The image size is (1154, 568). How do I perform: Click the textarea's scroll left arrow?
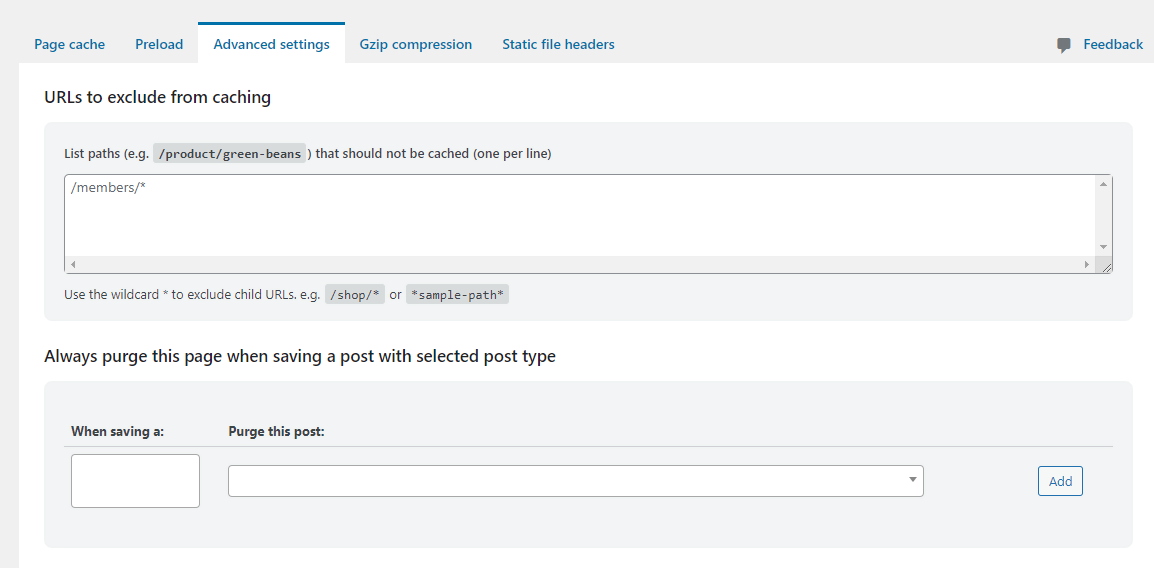click(x=73, y=265)
